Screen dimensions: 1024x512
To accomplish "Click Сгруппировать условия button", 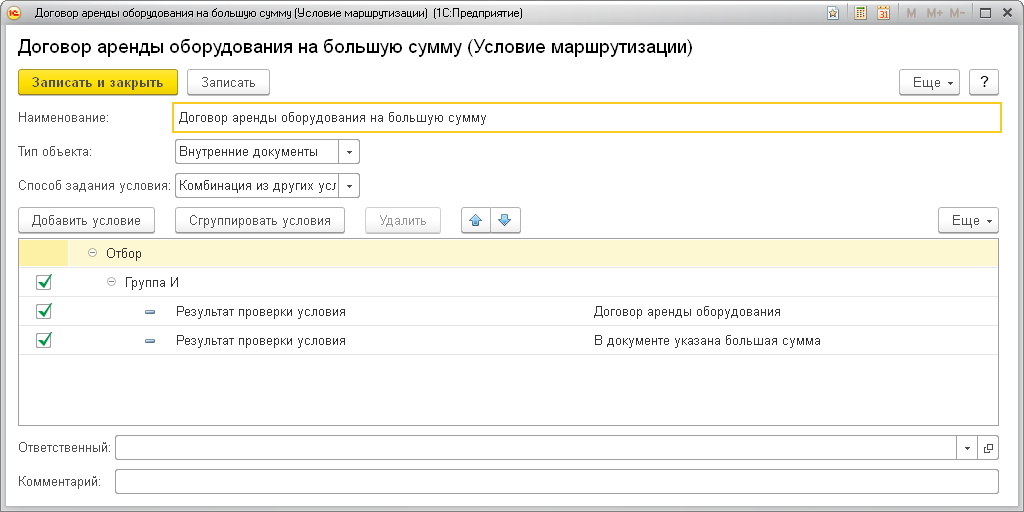I will pos(260,221).
